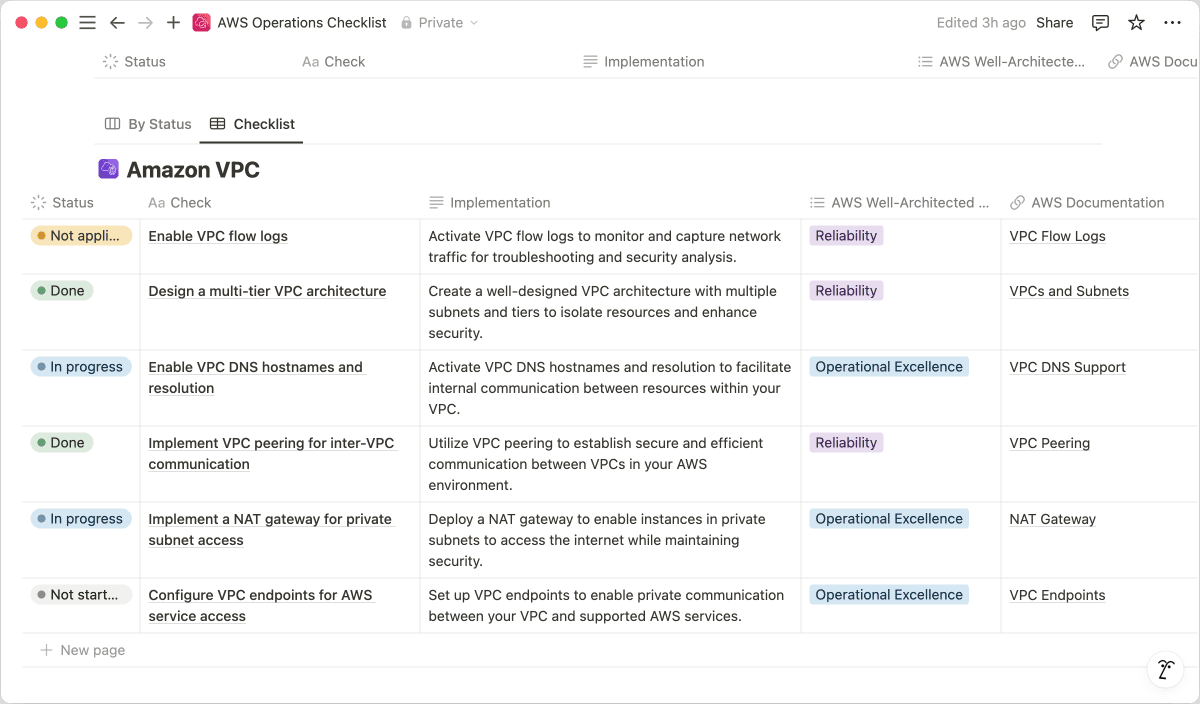Click Edited 3h ago timestamp
Viewport: 1200px width, 704px height.
(x=981, y=22)
